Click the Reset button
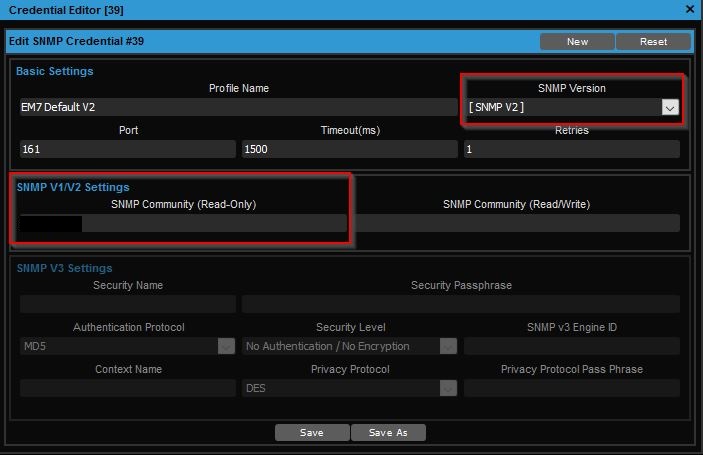Viewport: 703px width, 455px height. [653, 42]
